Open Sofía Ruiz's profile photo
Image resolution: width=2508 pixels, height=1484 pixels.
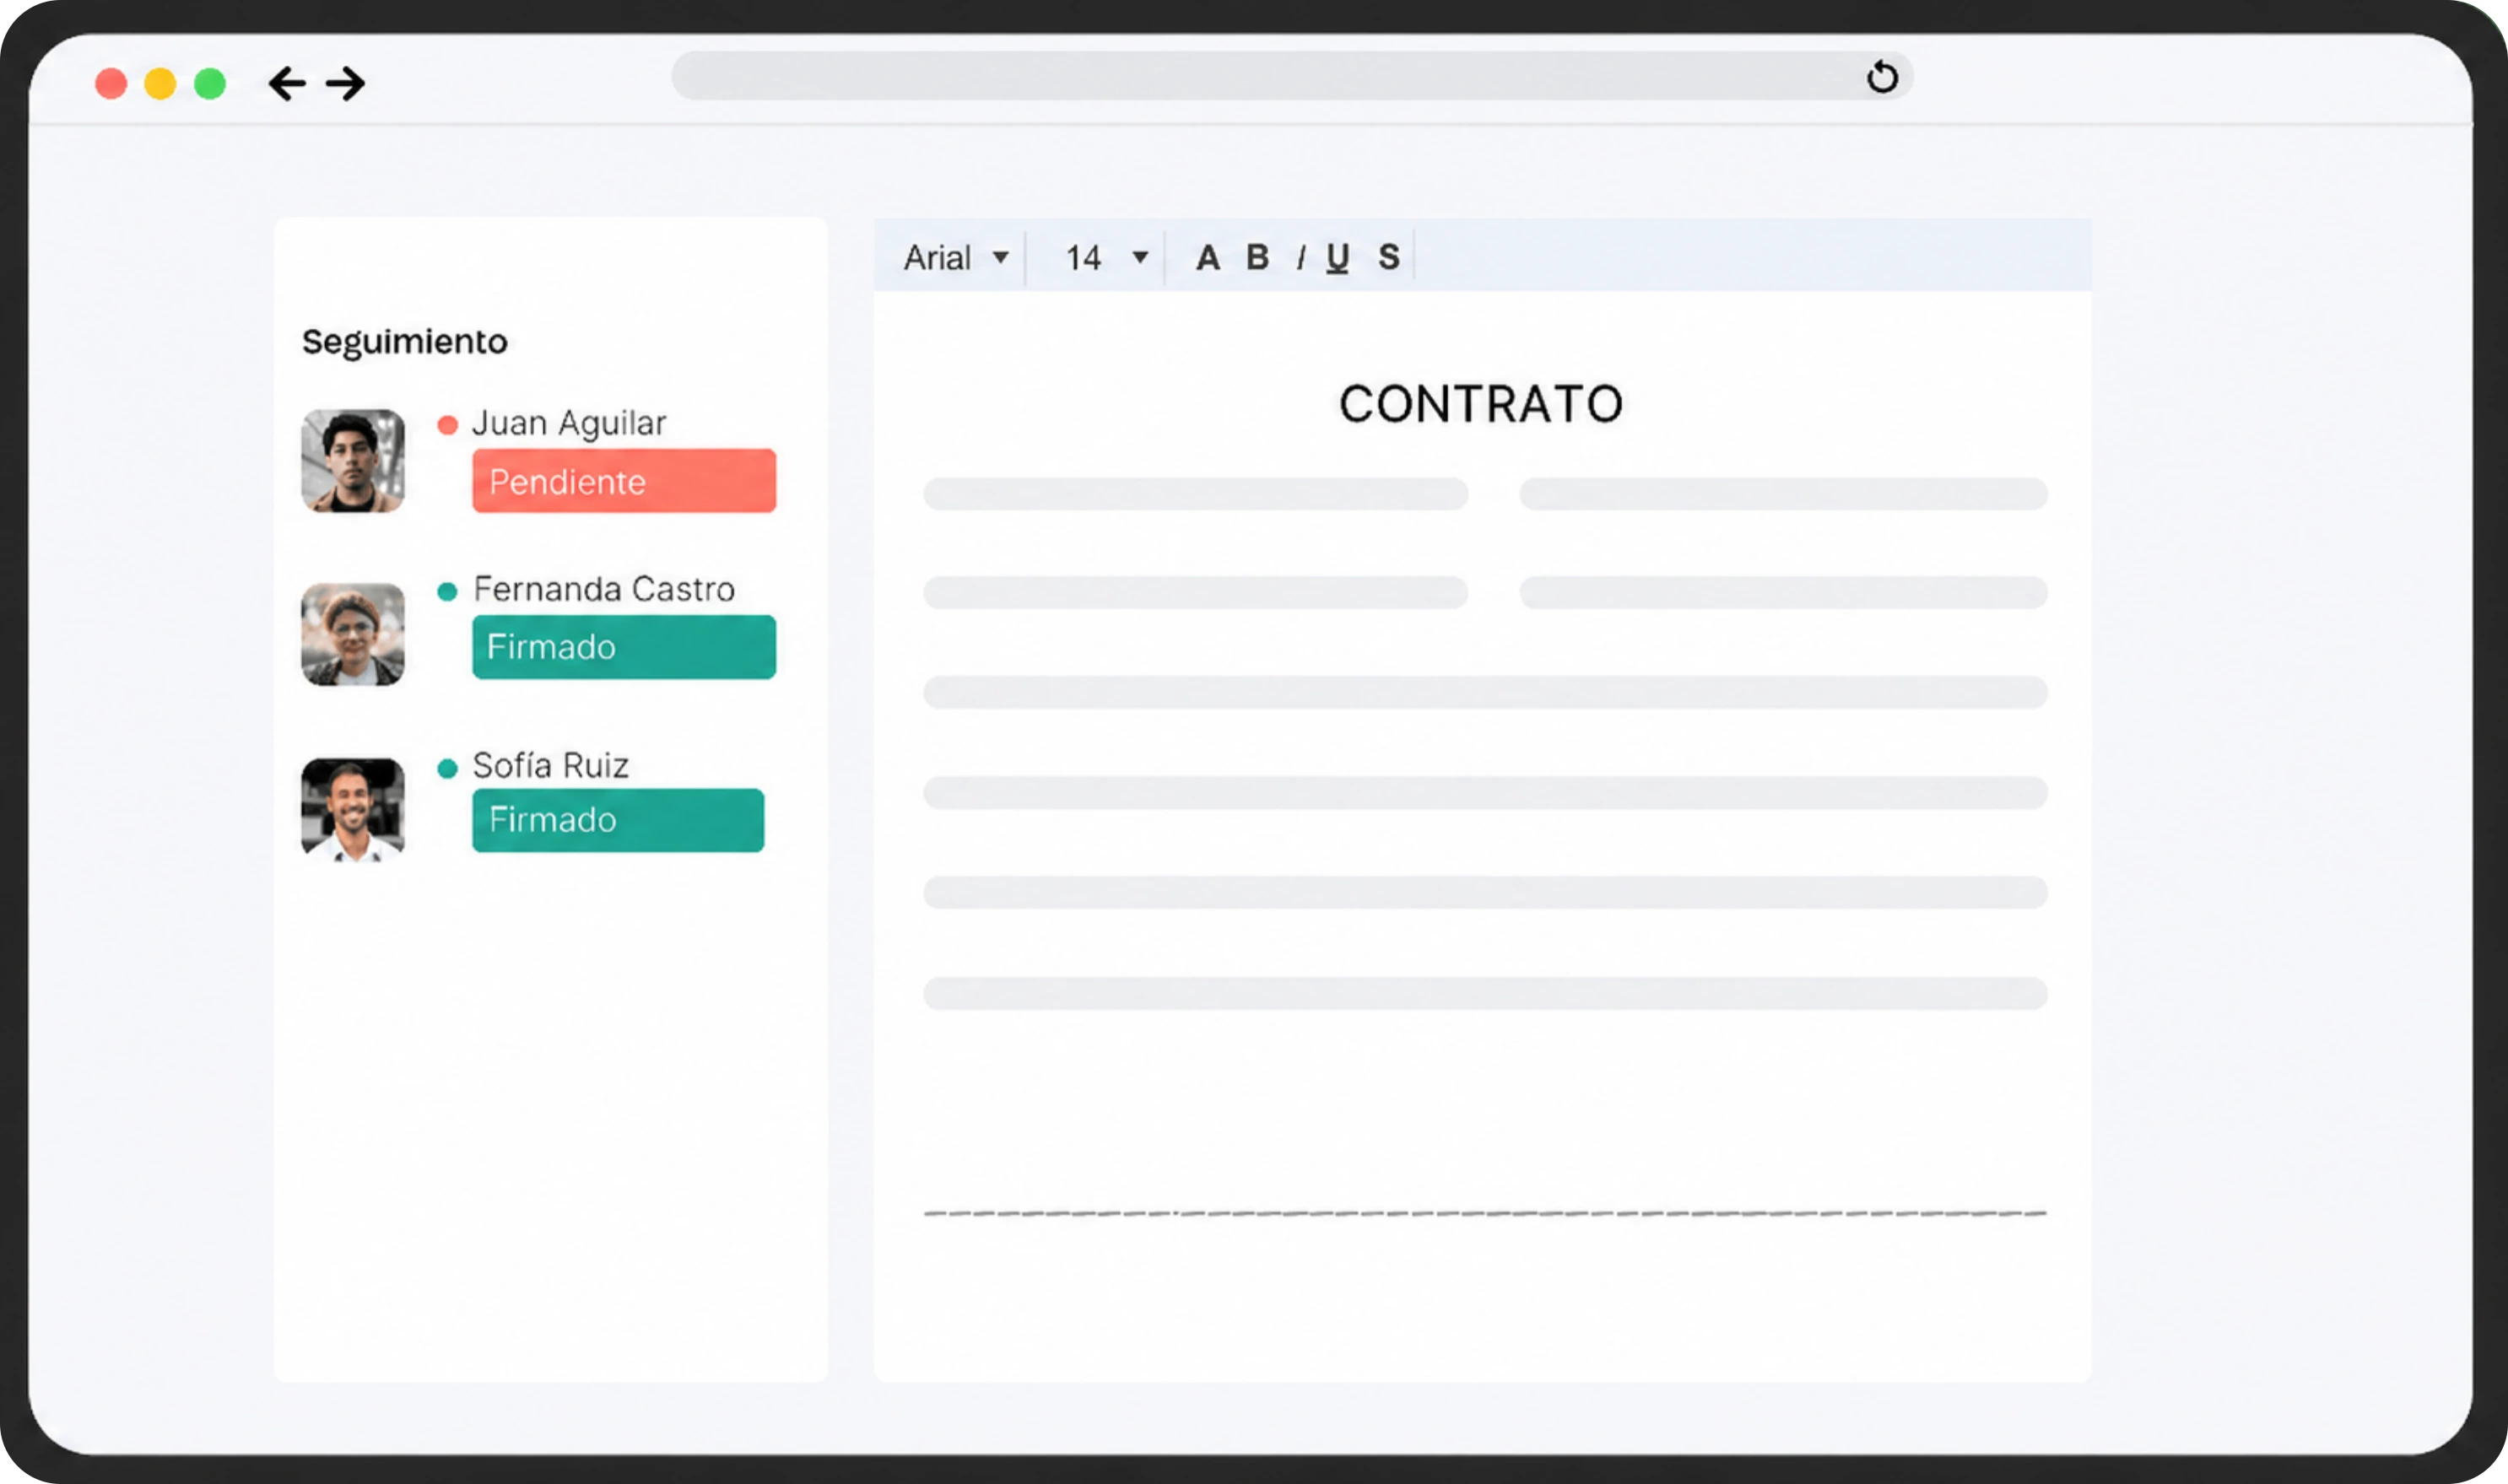click(x=353, y=809)
